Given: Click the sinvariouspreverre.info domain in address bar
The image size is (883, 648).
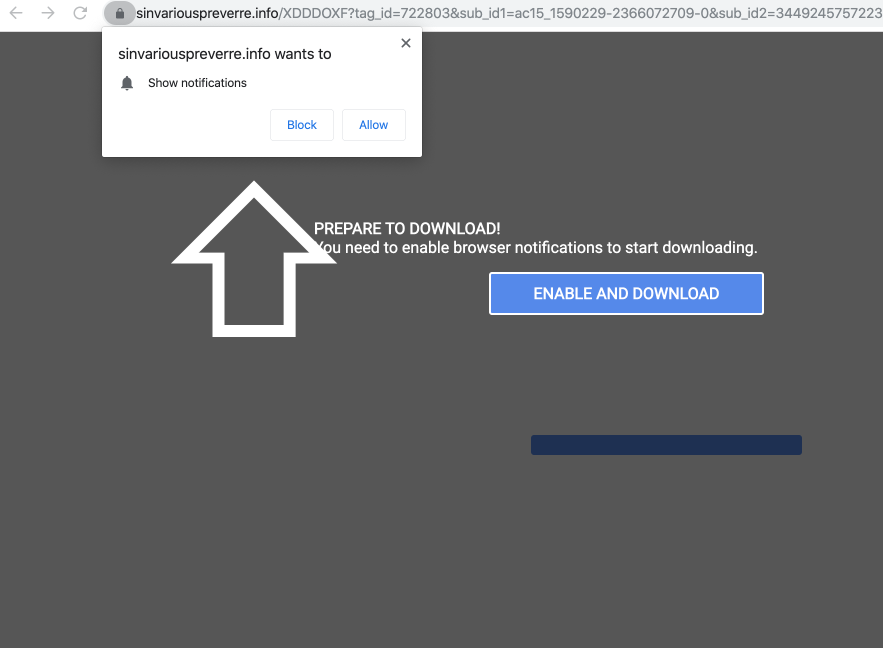Looking at the screenshot, I should [205, 13].
